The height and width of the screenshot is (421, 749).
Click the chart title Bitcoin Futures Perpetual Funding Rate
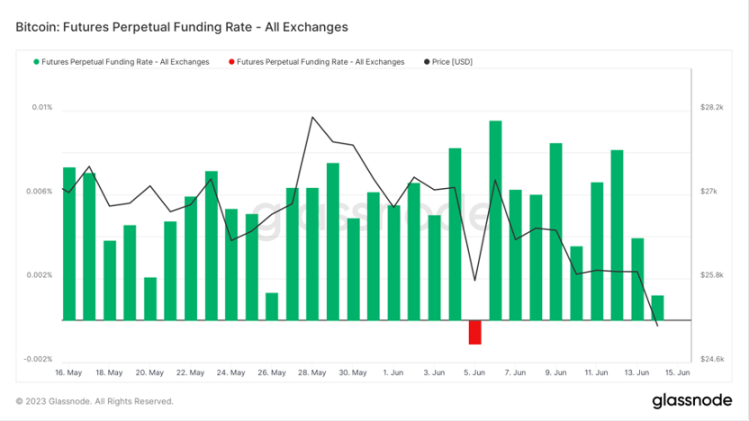tap(182, 27)
